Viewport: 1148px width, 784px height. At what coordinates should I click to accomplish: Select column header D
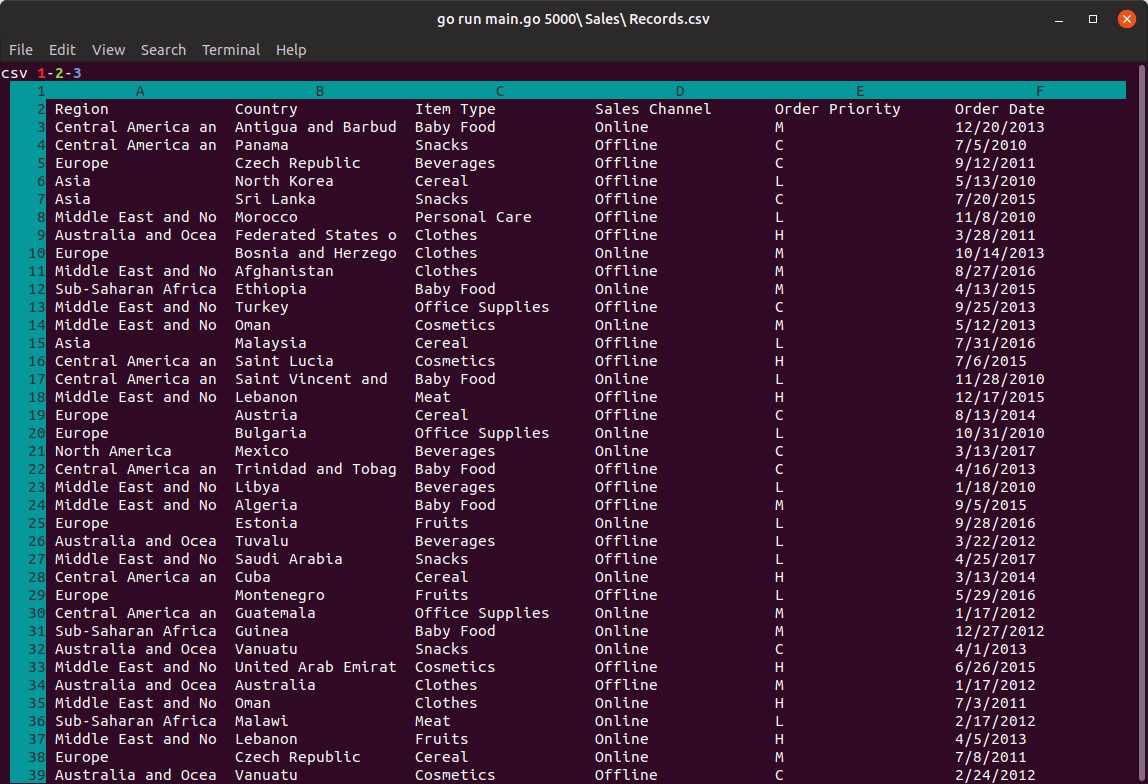[x=680, y=91]
